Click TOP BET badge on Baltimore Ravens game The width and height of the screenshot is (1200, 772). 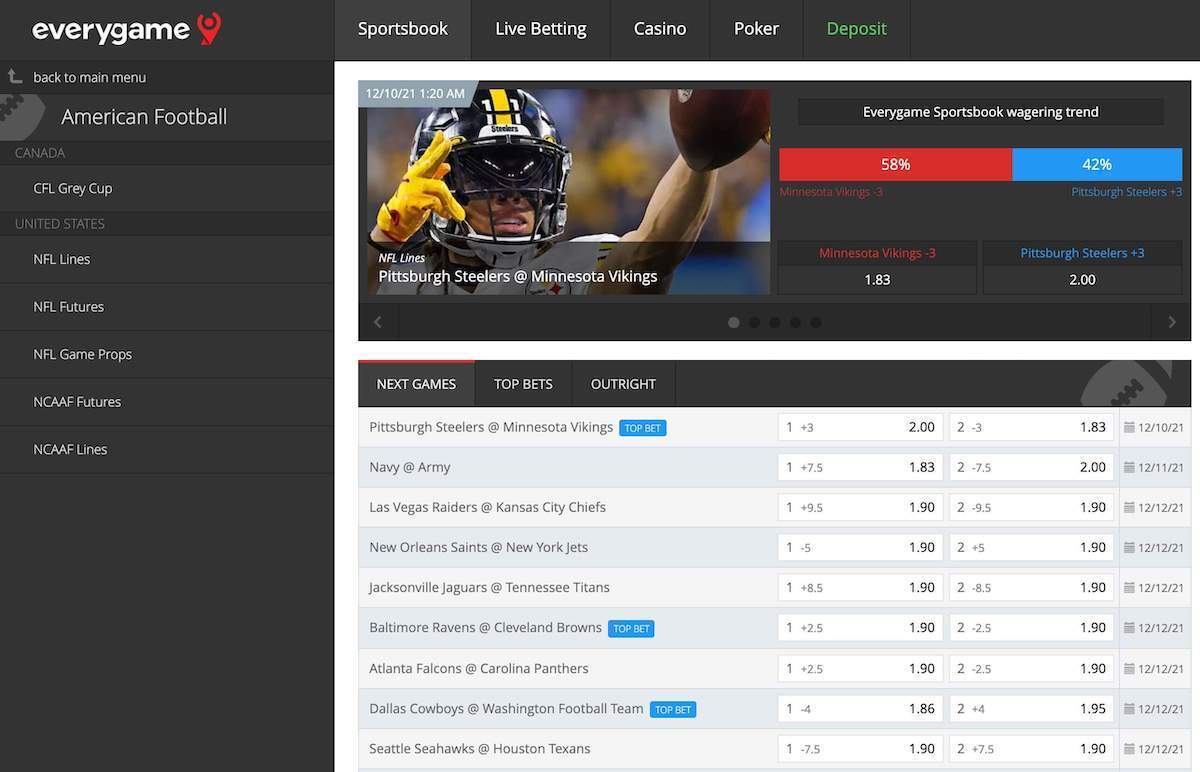(x=631, y=629)
